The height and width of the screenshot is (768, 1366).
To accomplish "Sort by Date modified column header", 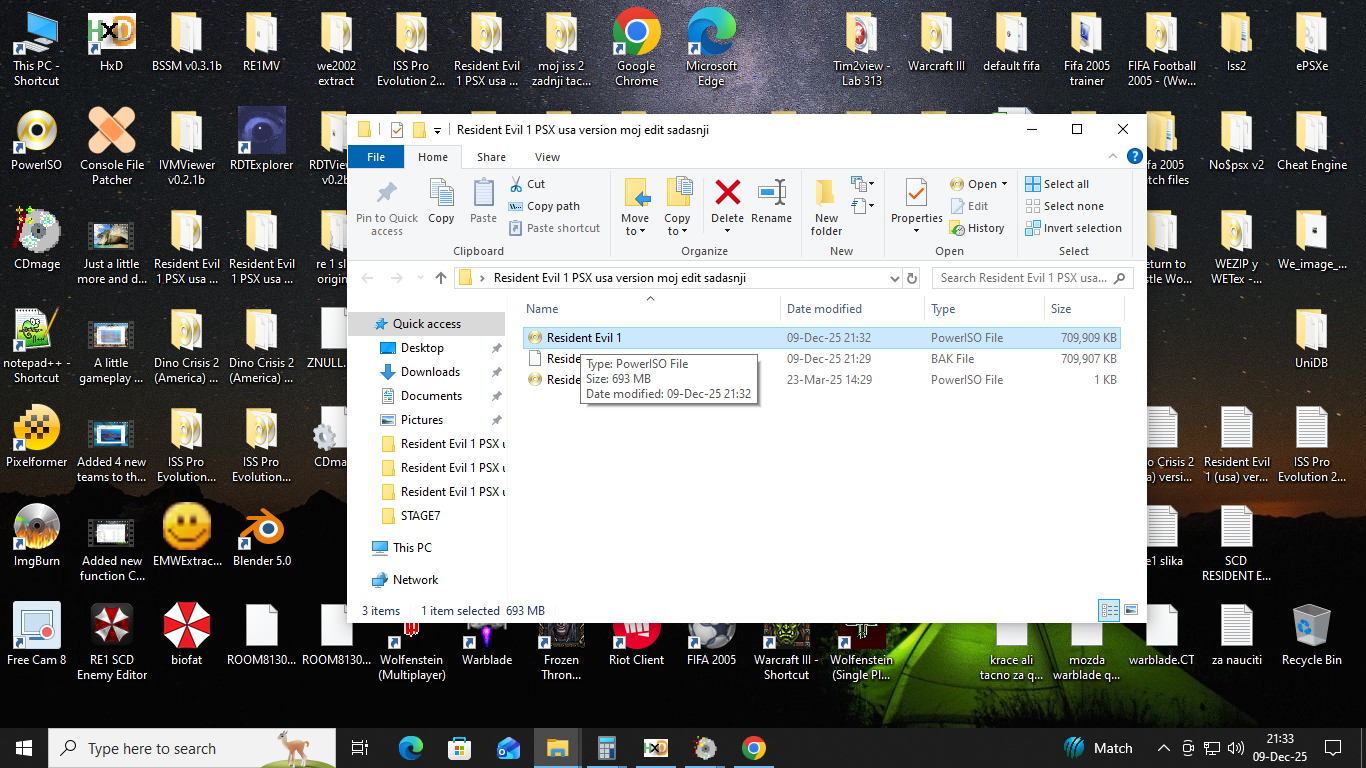I will (851, 309).
